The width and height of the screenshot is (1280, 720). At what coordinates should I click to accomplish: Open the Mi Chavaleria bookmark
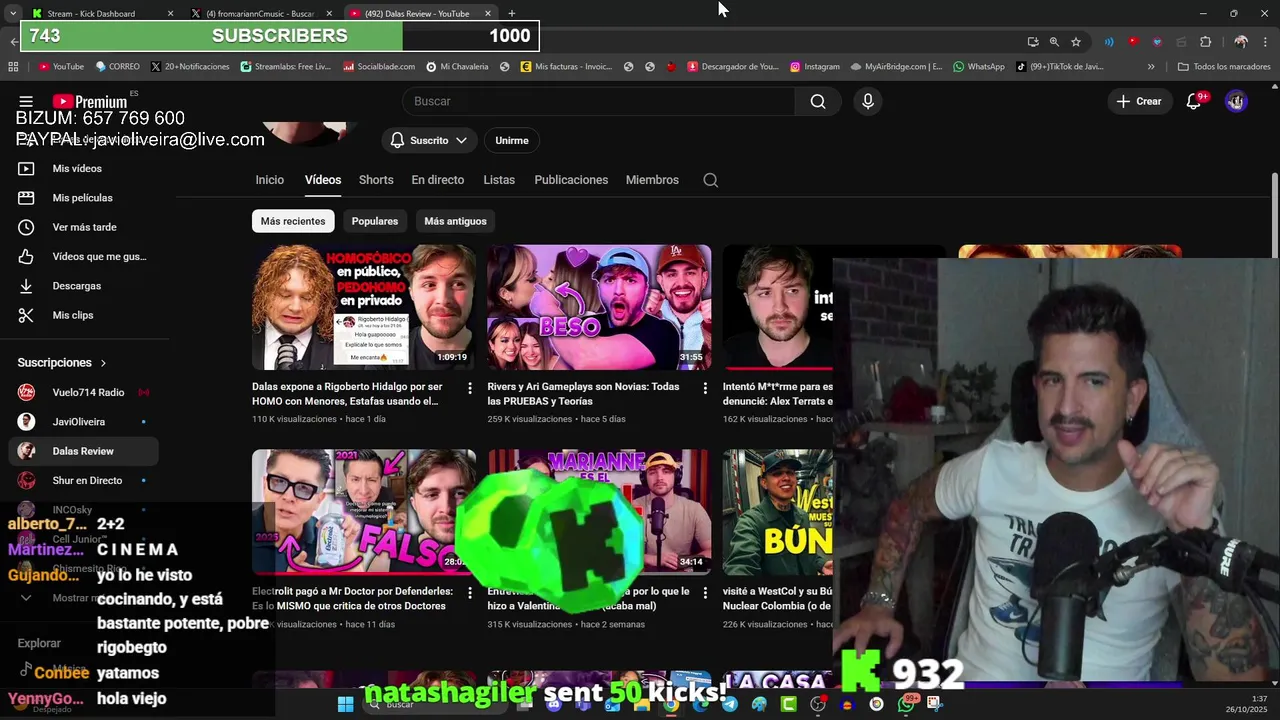458,67
